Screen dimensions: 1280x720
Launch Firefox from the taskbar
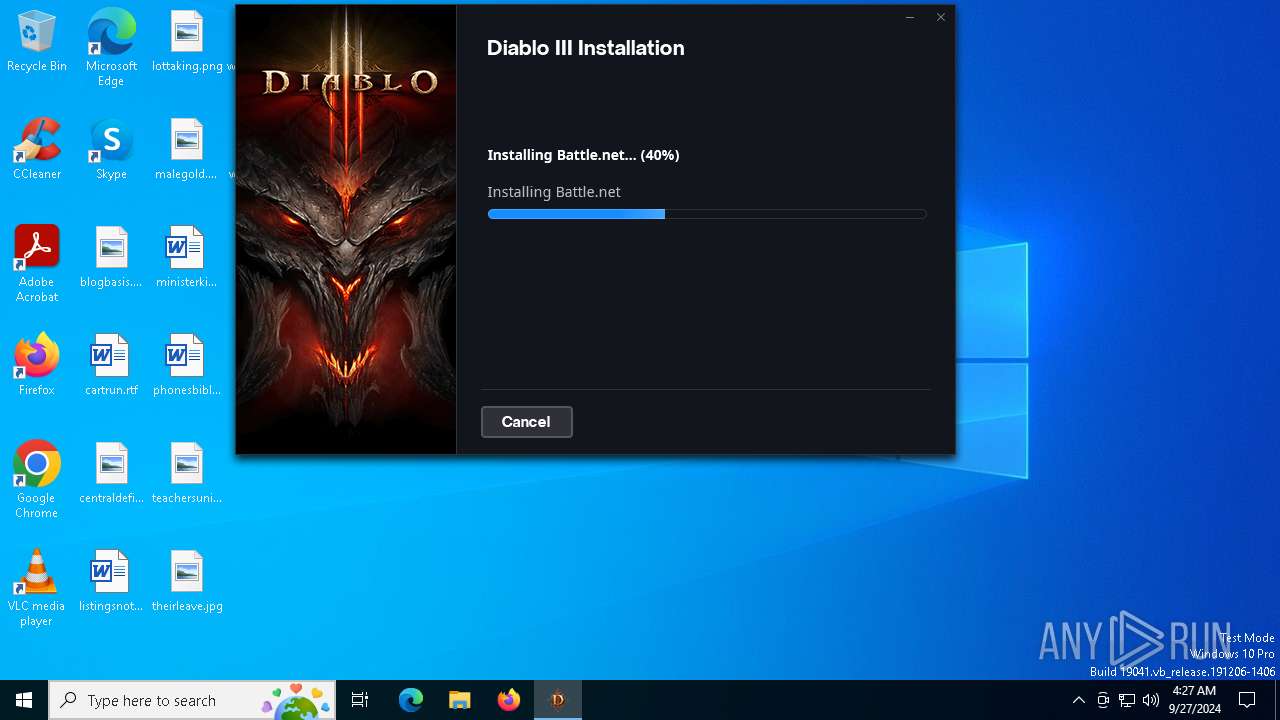508,700
